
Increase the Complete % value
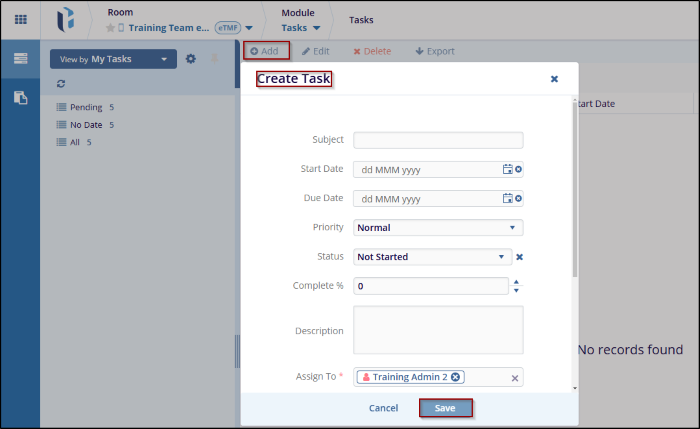coord(516,281)
